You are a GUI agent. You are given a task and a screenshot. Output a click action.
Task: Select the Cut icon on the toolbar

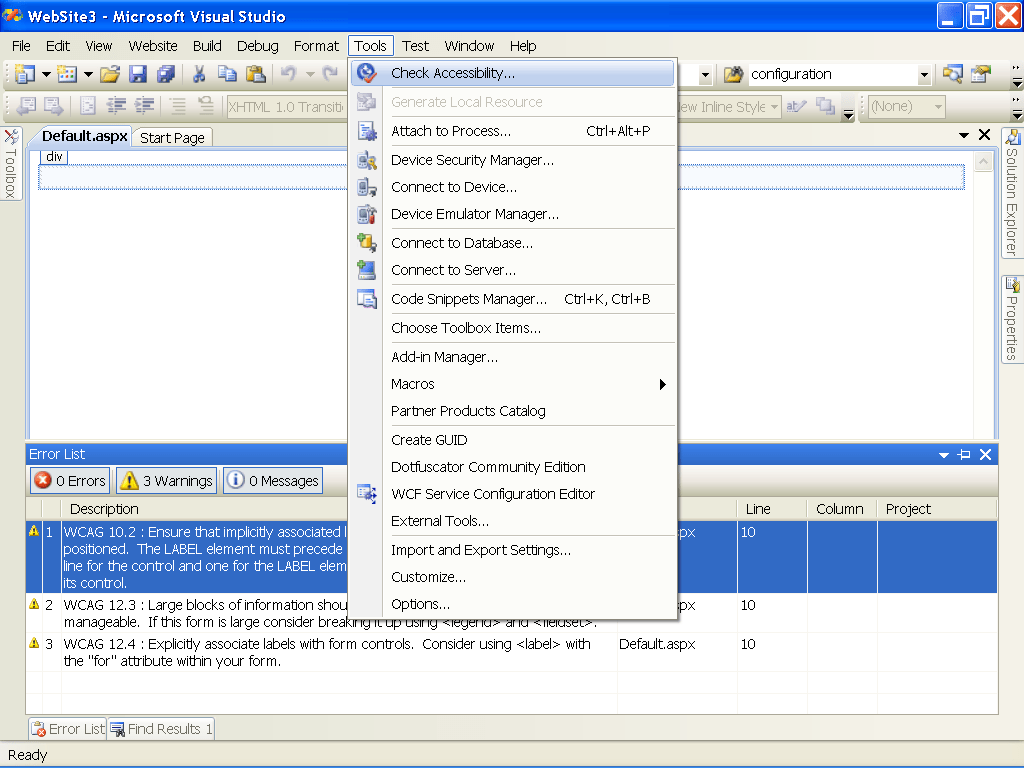point(198,74)
